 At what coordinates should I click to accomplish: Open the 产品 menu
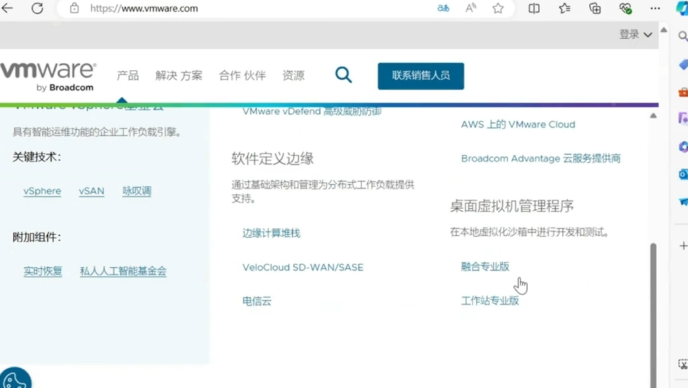click(x=128, y=75)
